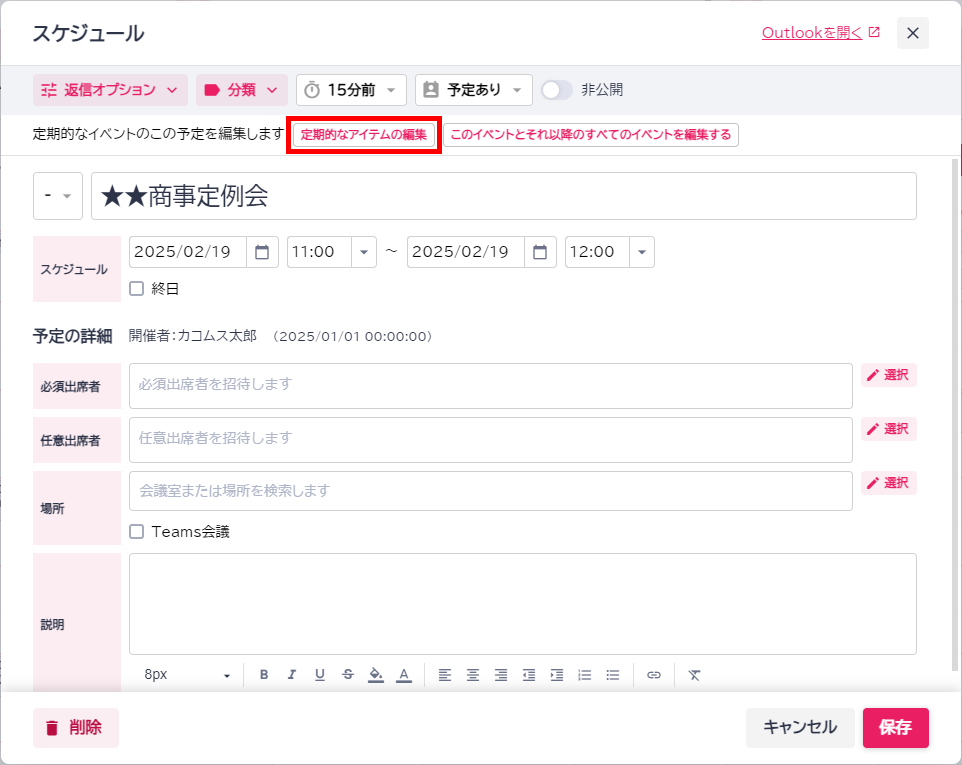This screenshot has height=765, width=962.
Task: Click inside the 説明 description text area
Action: coord(523,604)
